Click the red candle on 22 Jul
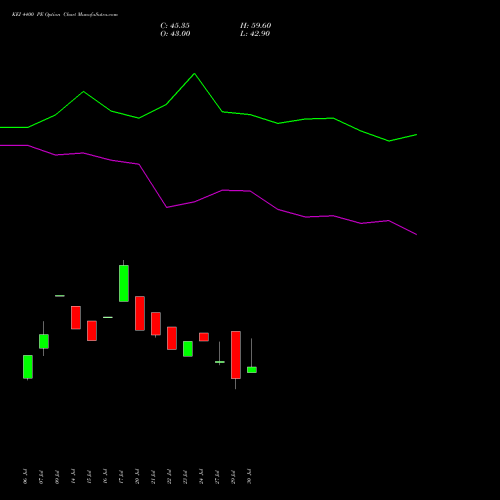The image size is (500, 500). pyautogui.click(x=172, y=338)
